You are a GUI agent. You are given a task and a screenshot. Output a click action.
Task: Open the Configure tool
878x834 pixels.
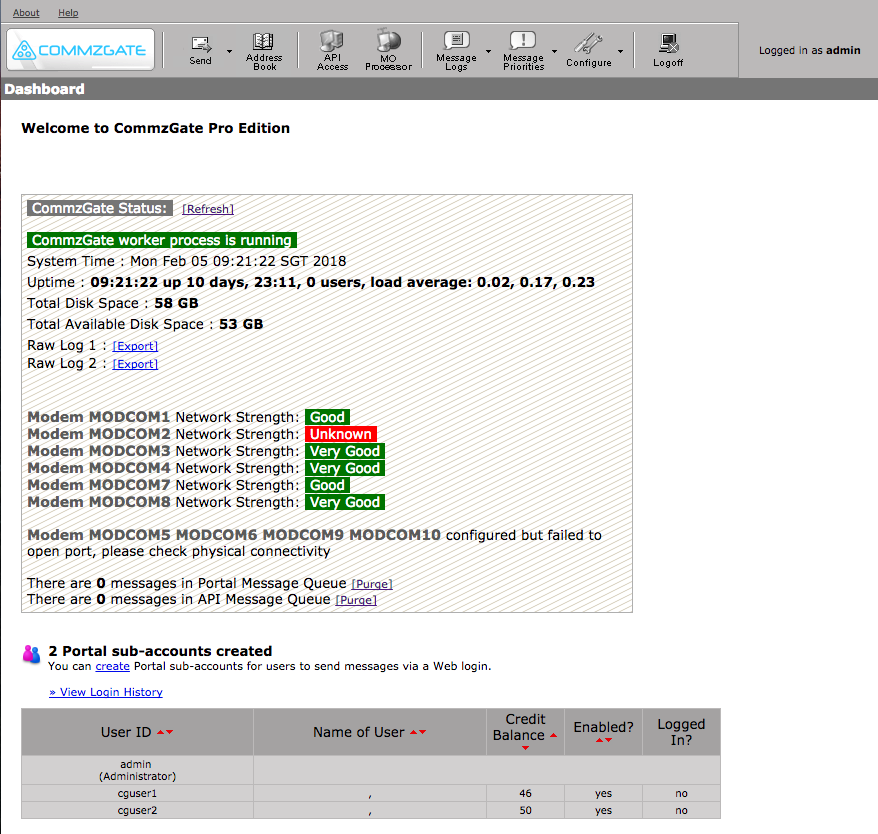[589, 50]
